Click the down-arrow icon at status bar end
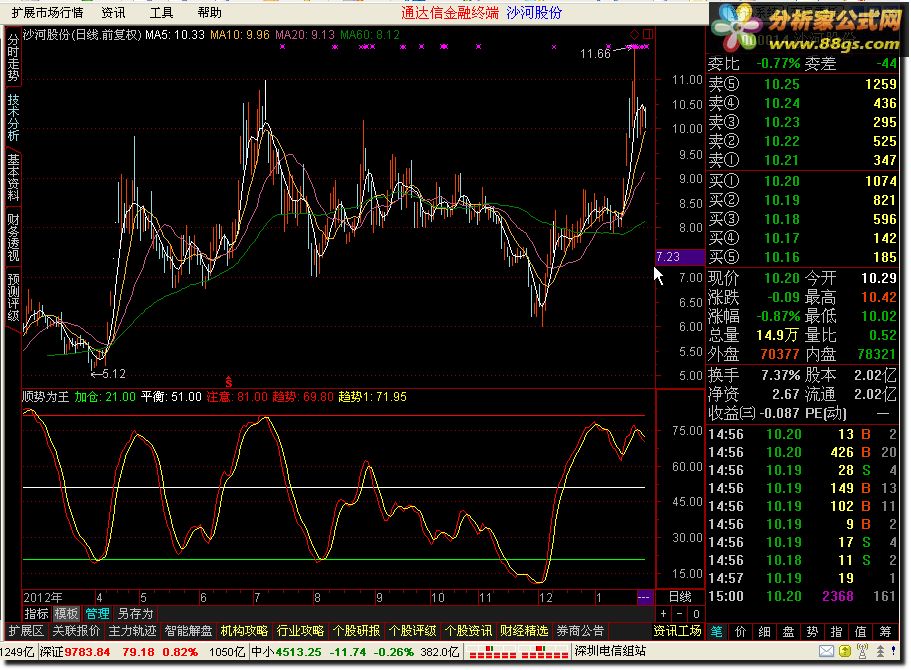Image resolution: width=911 pixels, height=670 pixels. [x=894, y=651]
